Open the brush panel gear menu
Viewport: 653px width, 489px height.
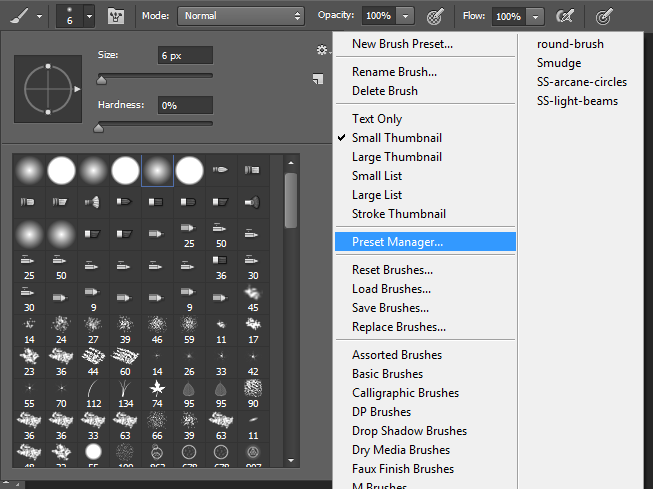pyautogui.click(x=321, y=50)
